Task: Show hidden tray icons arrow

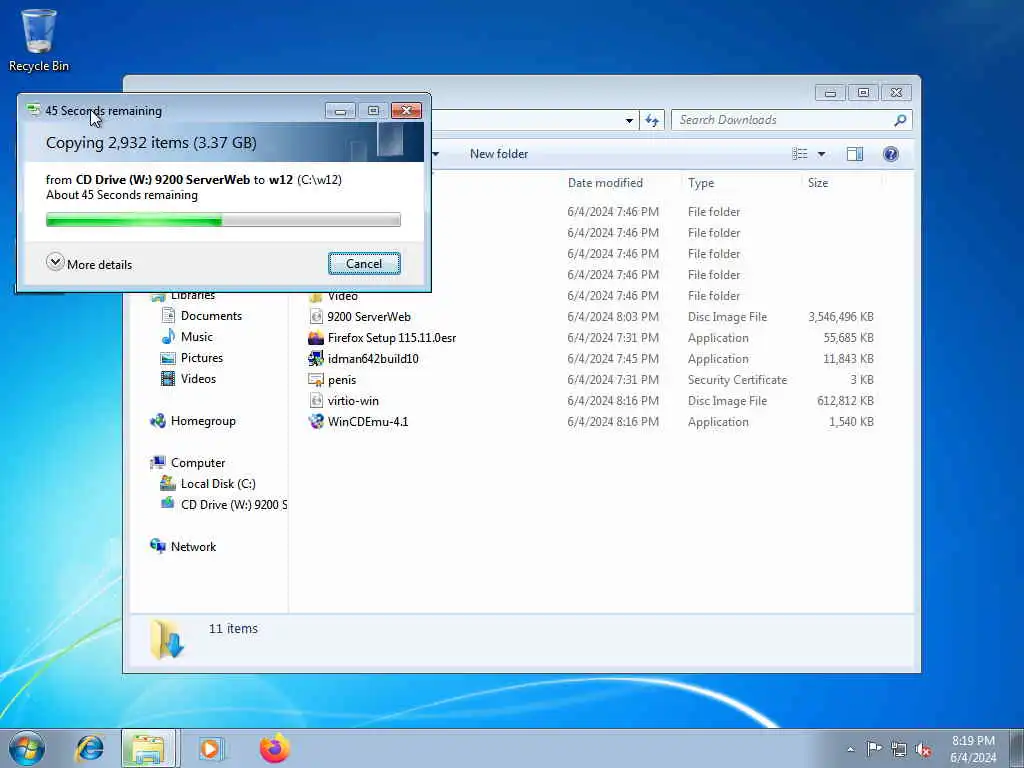Action: tap(850, 749)
